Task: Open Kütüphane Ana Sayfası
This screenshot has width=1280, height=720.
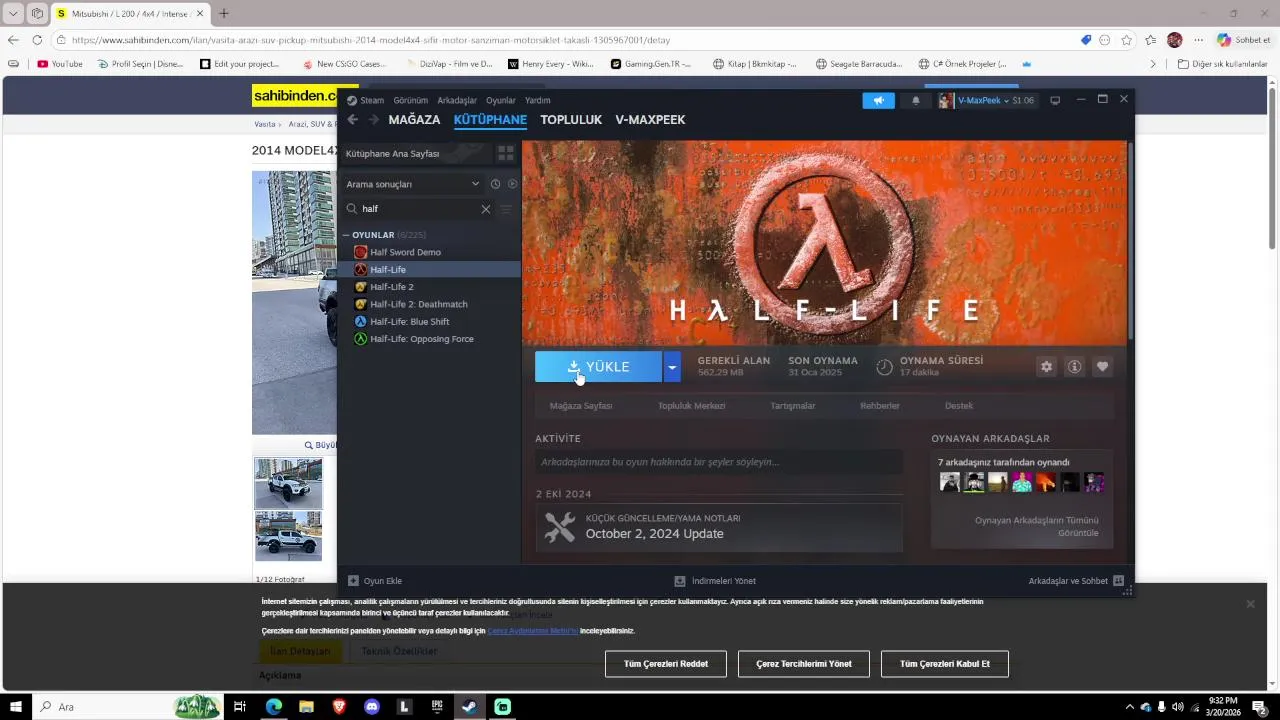Action: pos(416,153)
